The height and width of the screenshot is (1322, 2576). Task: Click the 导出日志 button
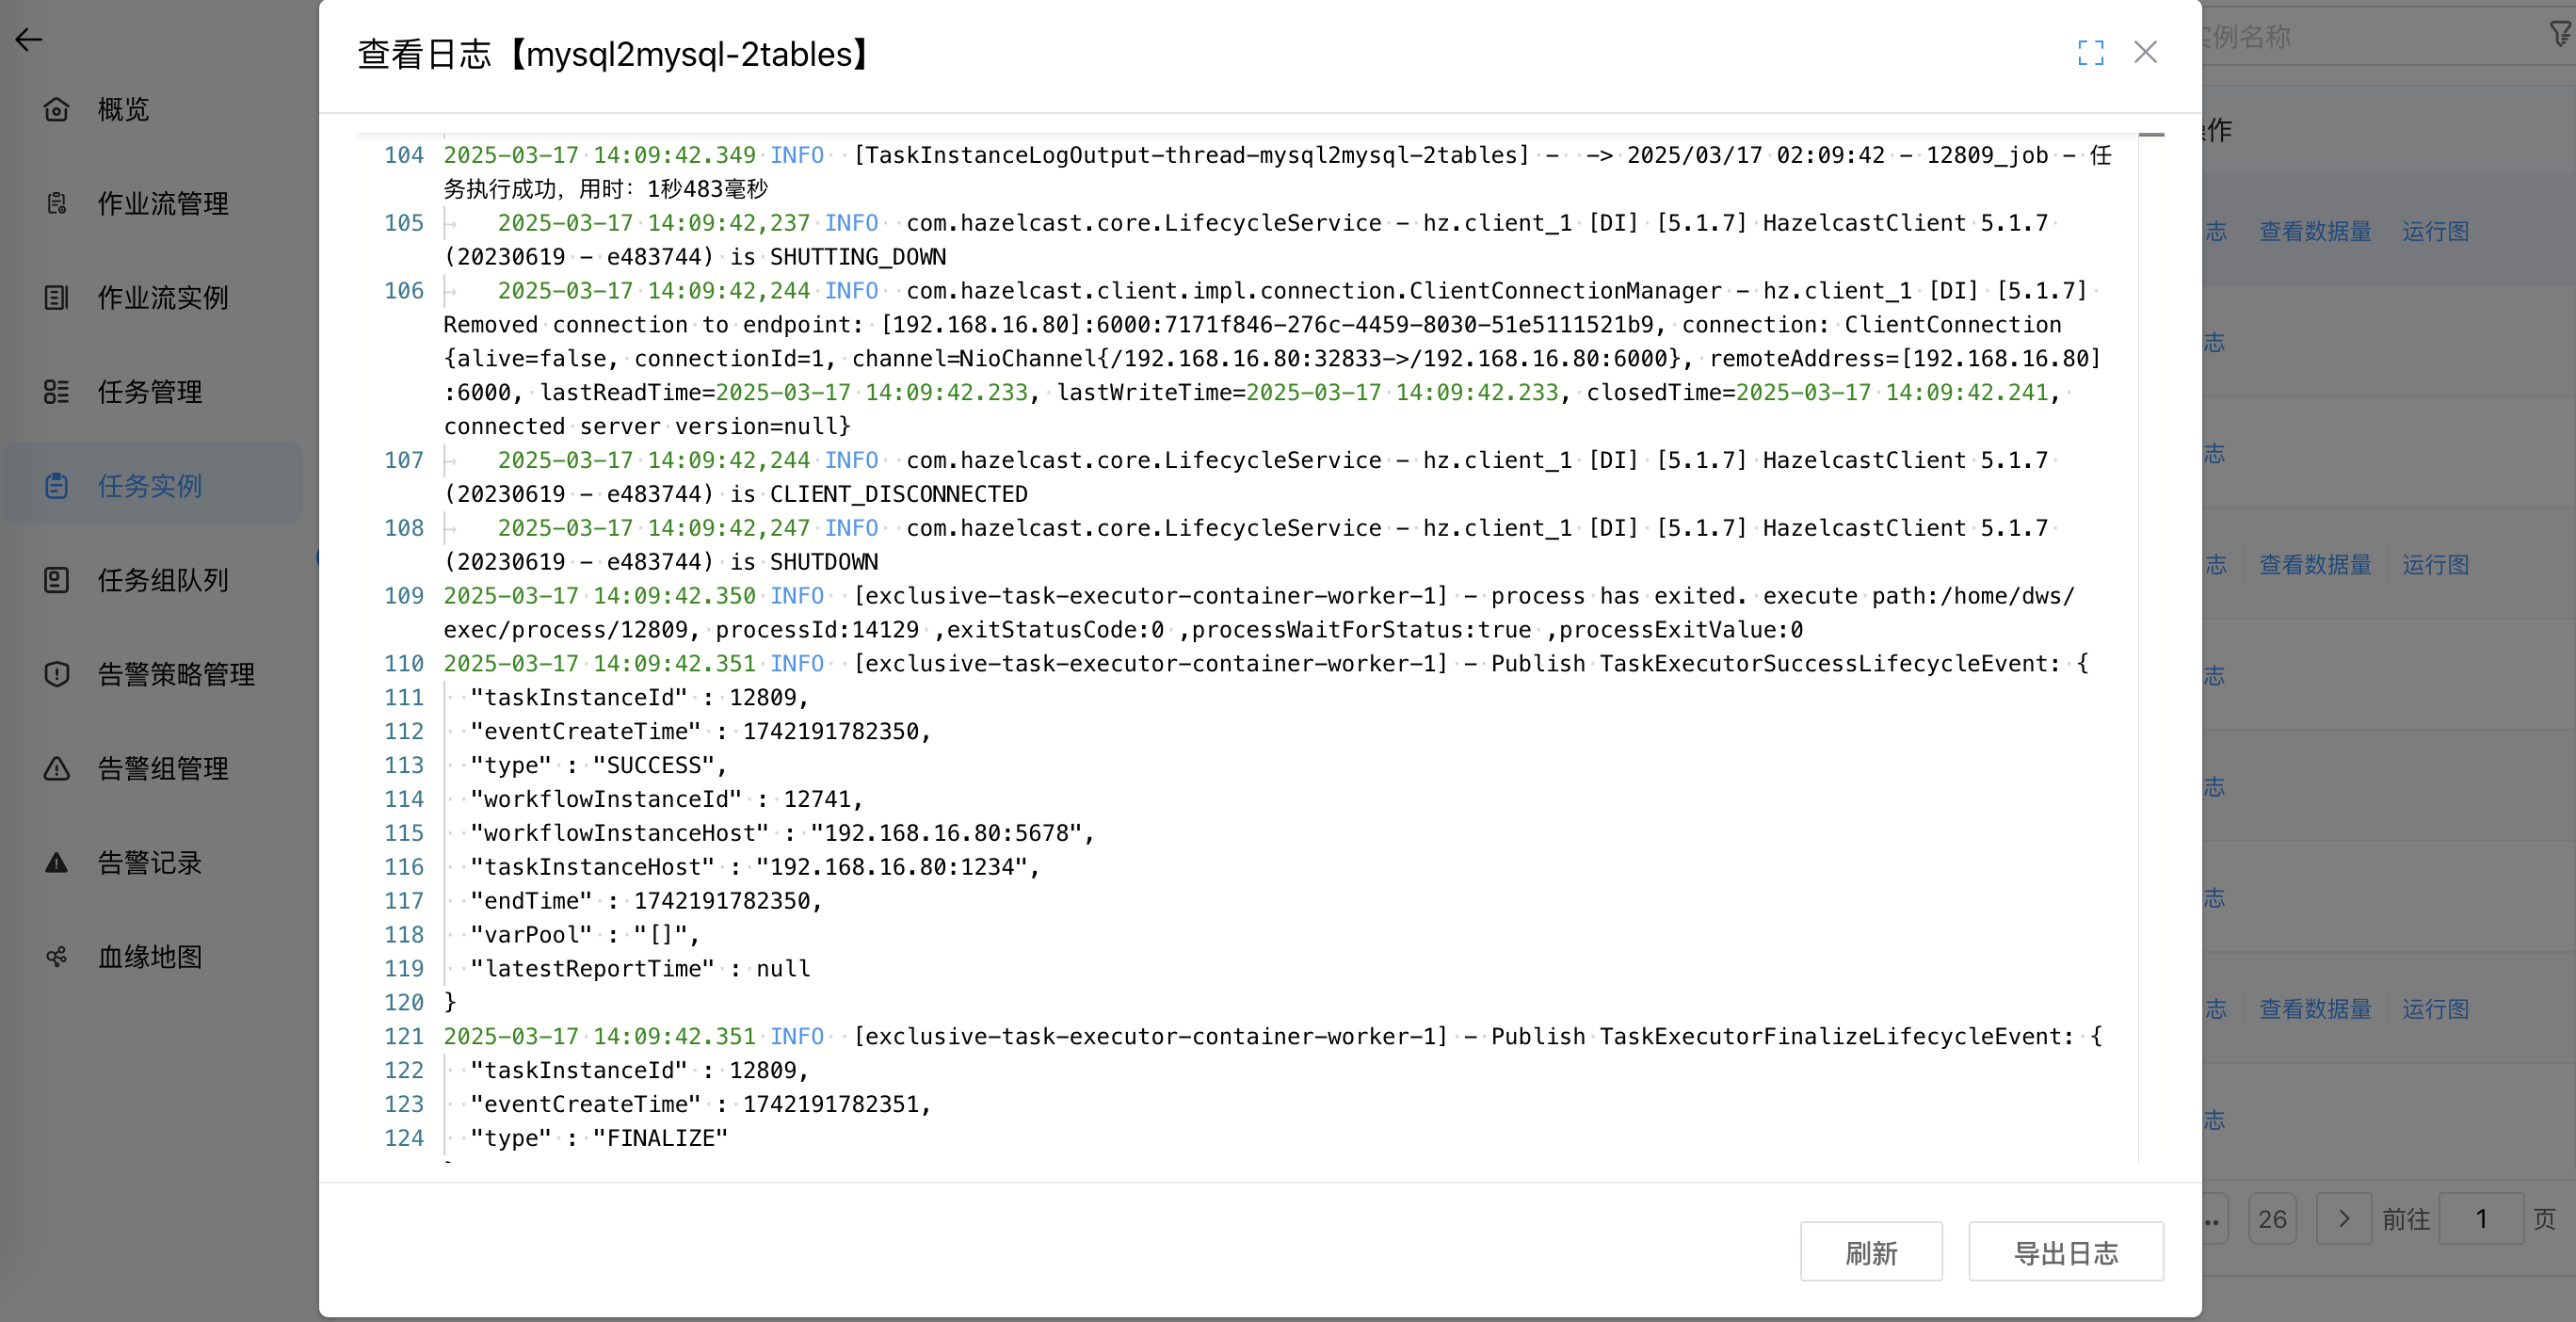click(x=2065, y=1252)
